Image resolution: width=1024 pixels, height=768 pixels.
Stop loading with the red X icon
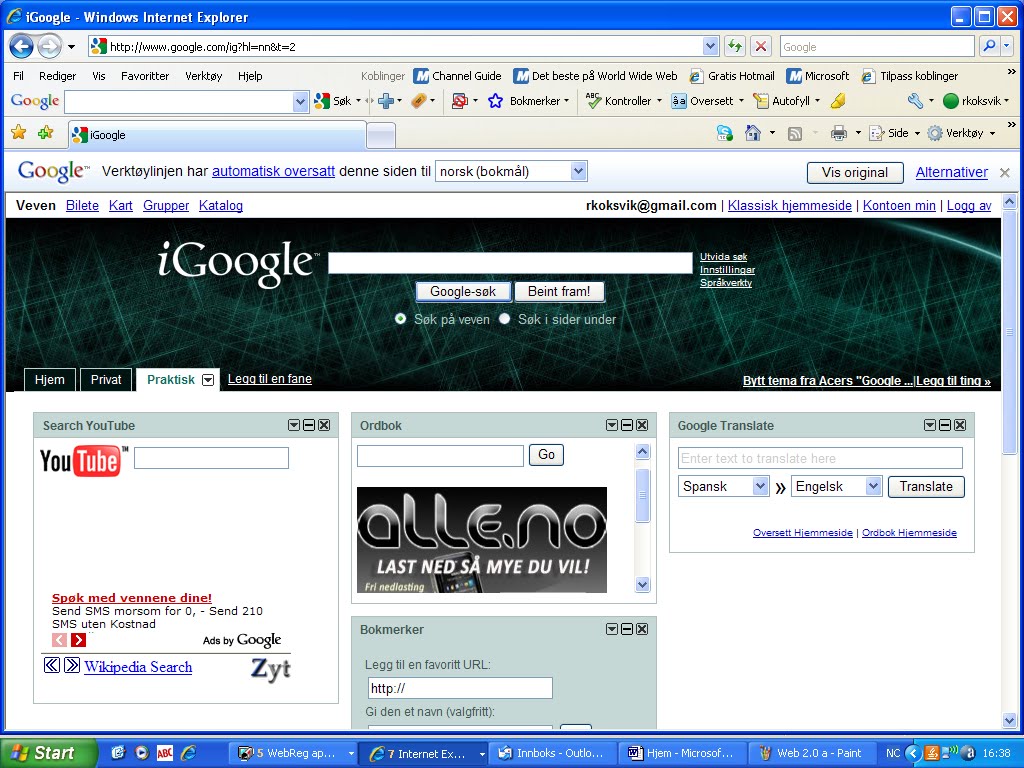tap(760, 46)
